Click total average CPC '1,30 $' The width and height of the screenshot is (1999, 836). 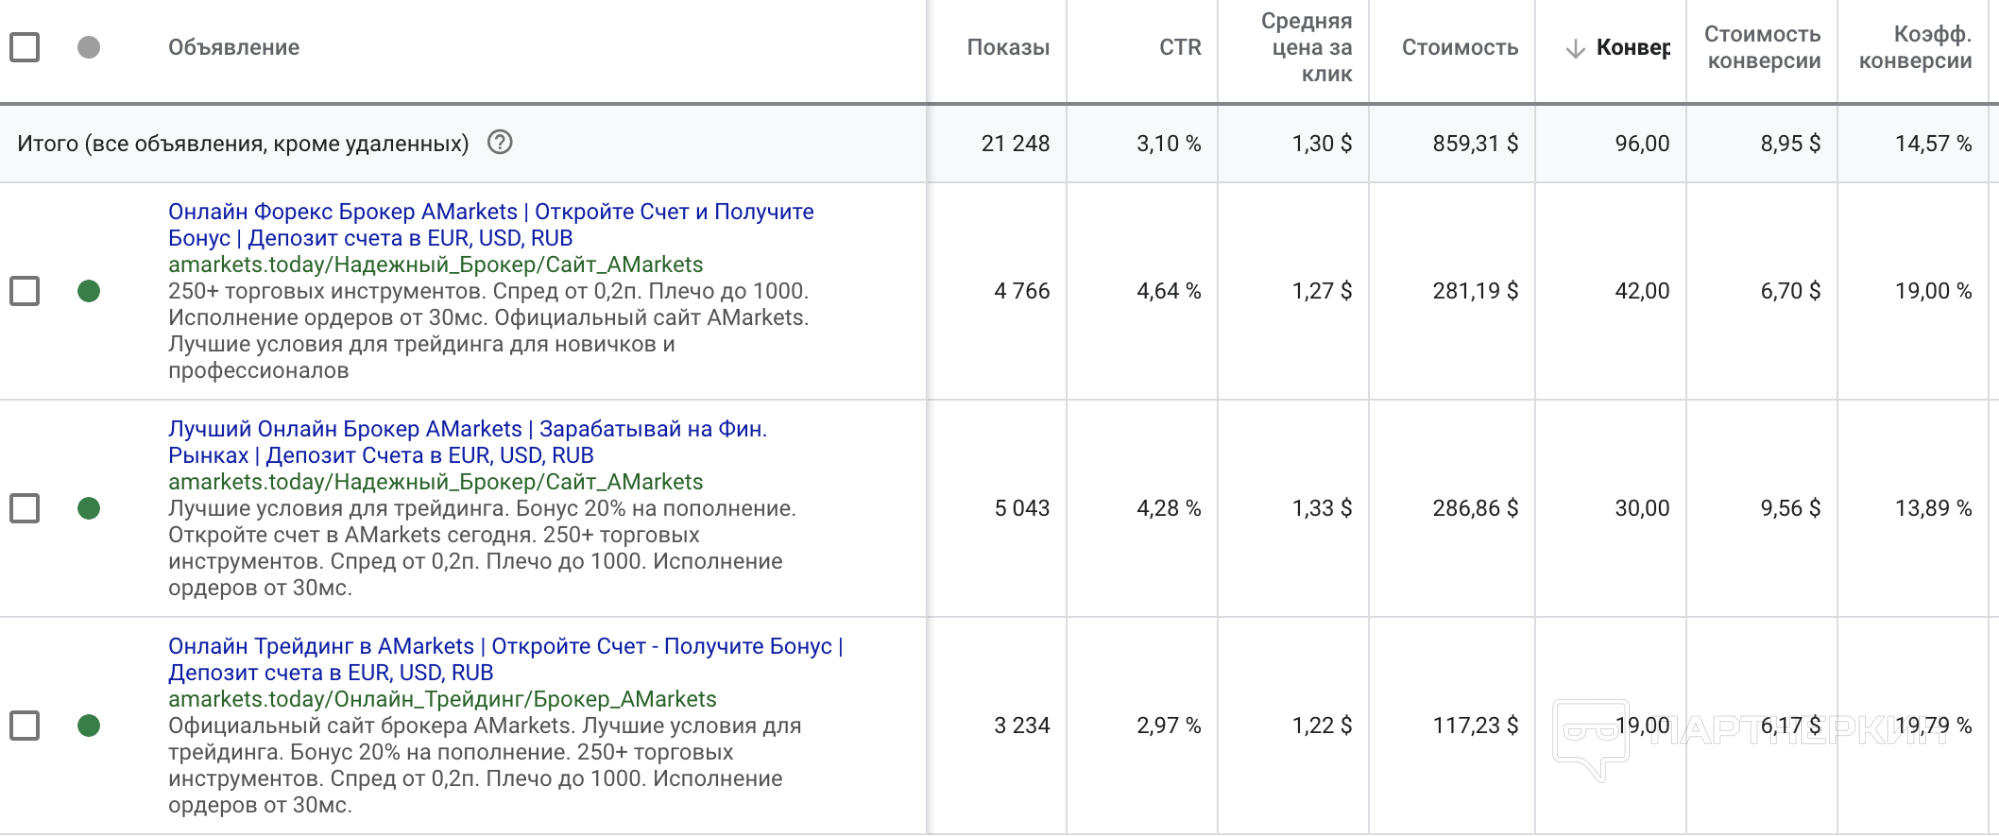click(x=1322, y=143)
